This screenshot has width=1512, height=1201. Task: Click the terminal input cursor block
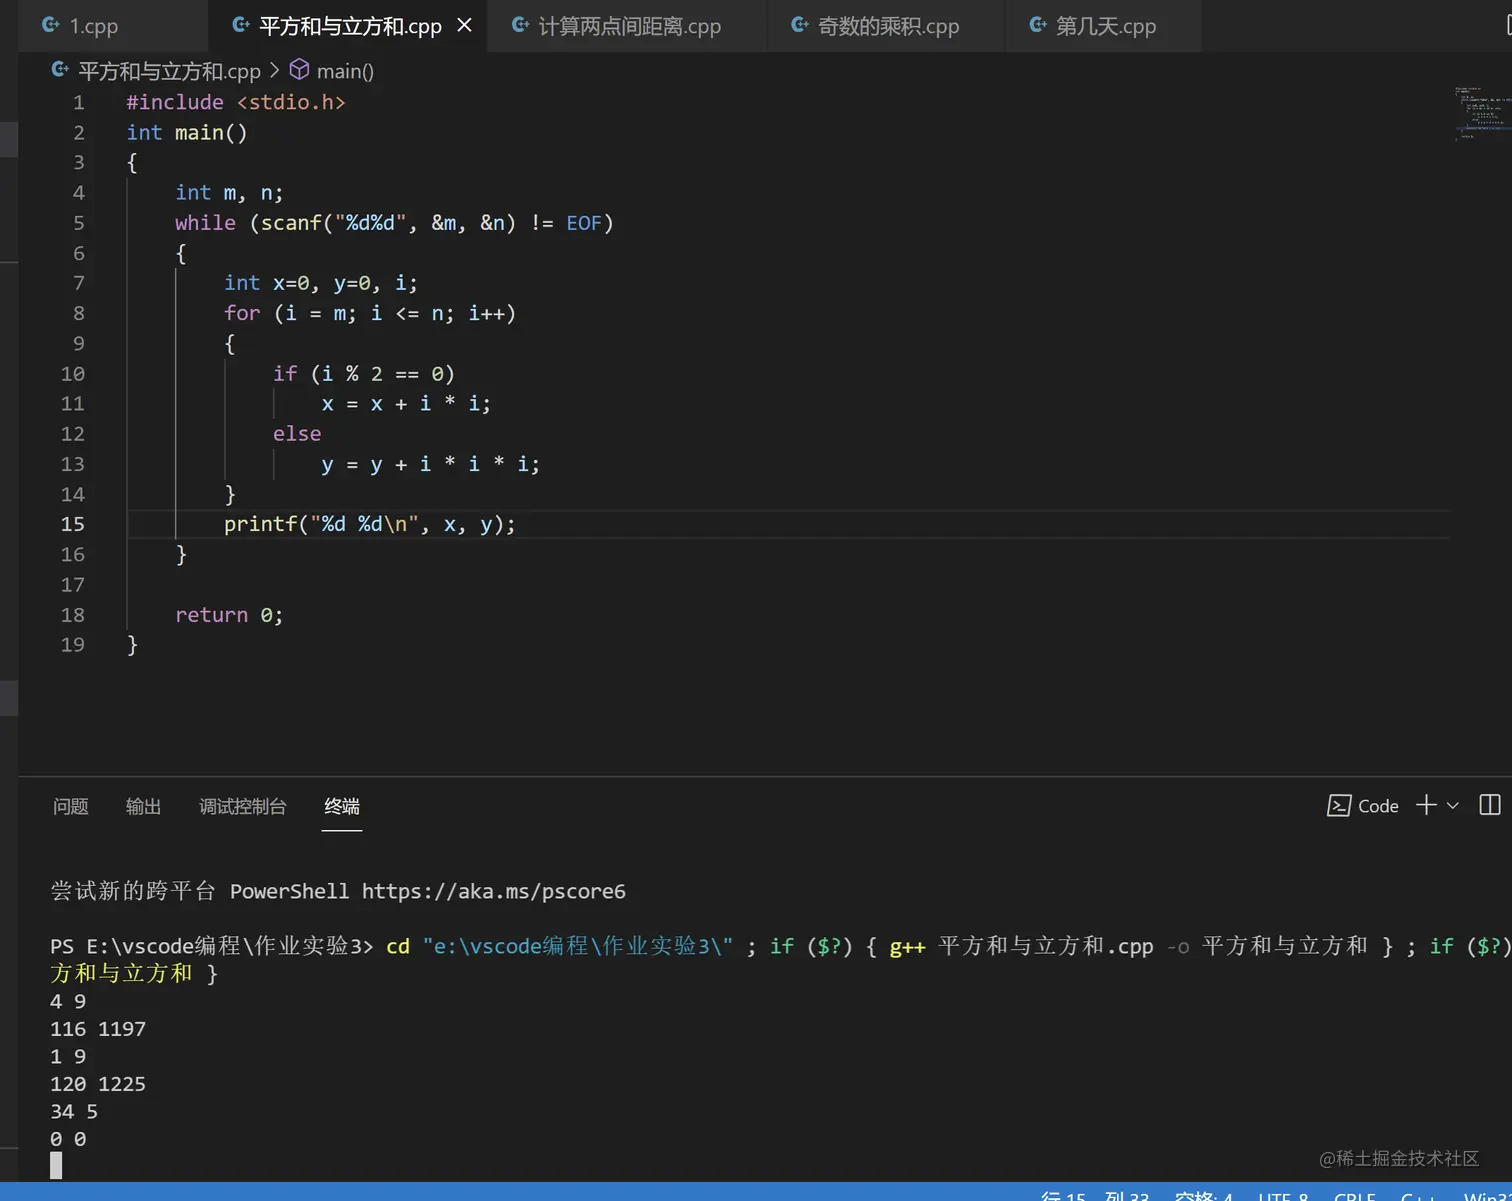56,1165
